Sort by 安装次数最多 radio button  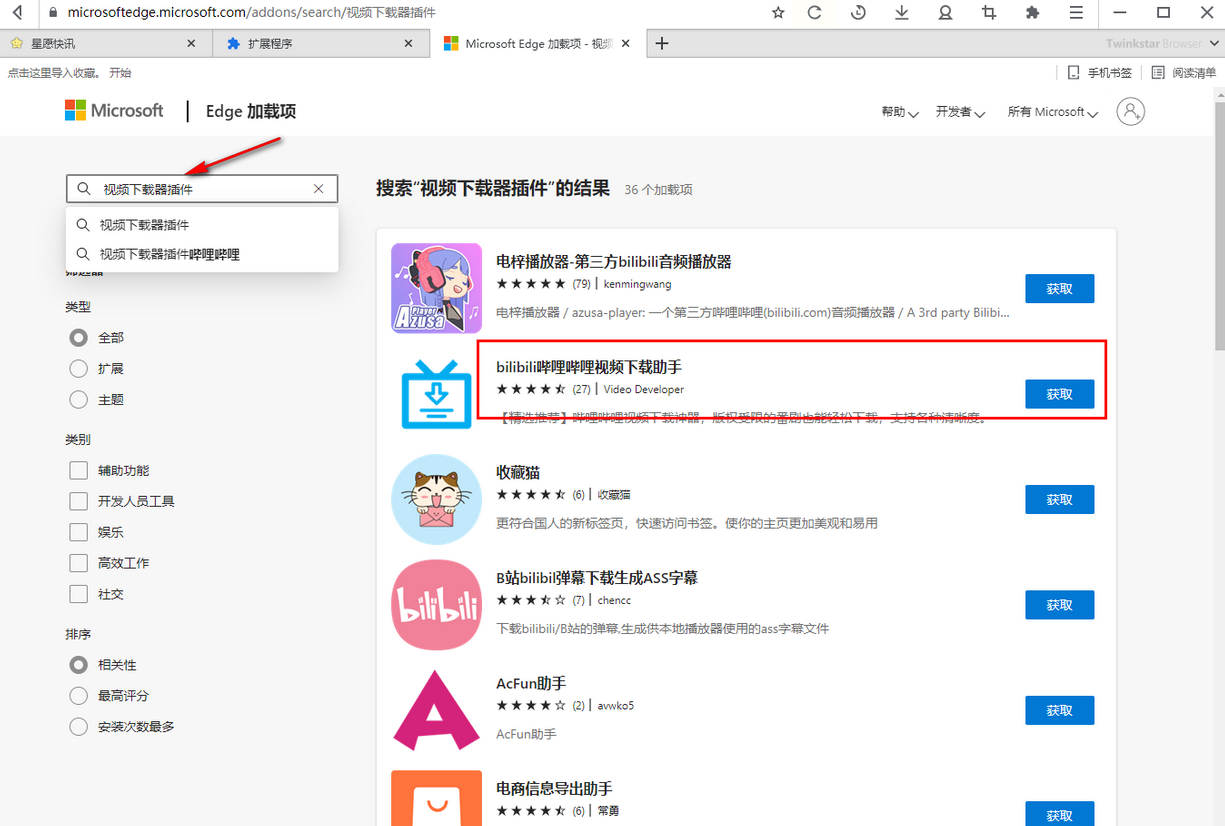(79, 727)
